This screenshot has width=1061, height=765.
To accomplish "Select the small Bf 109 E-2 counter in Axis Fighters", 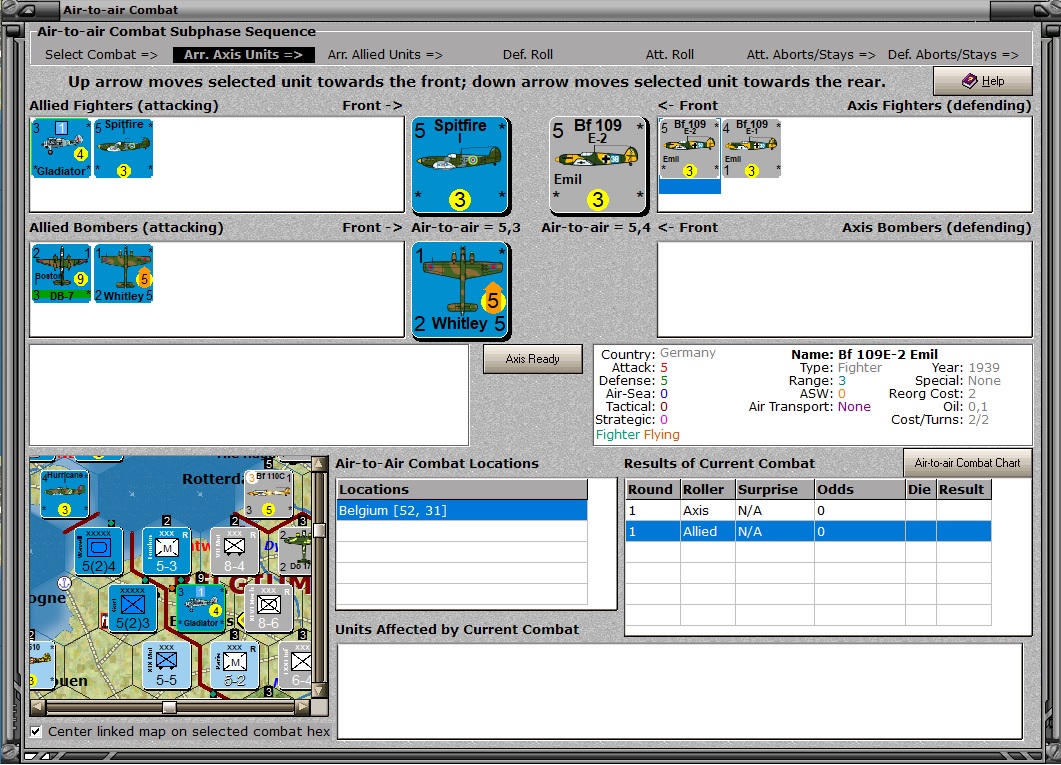I will point(689,149).
